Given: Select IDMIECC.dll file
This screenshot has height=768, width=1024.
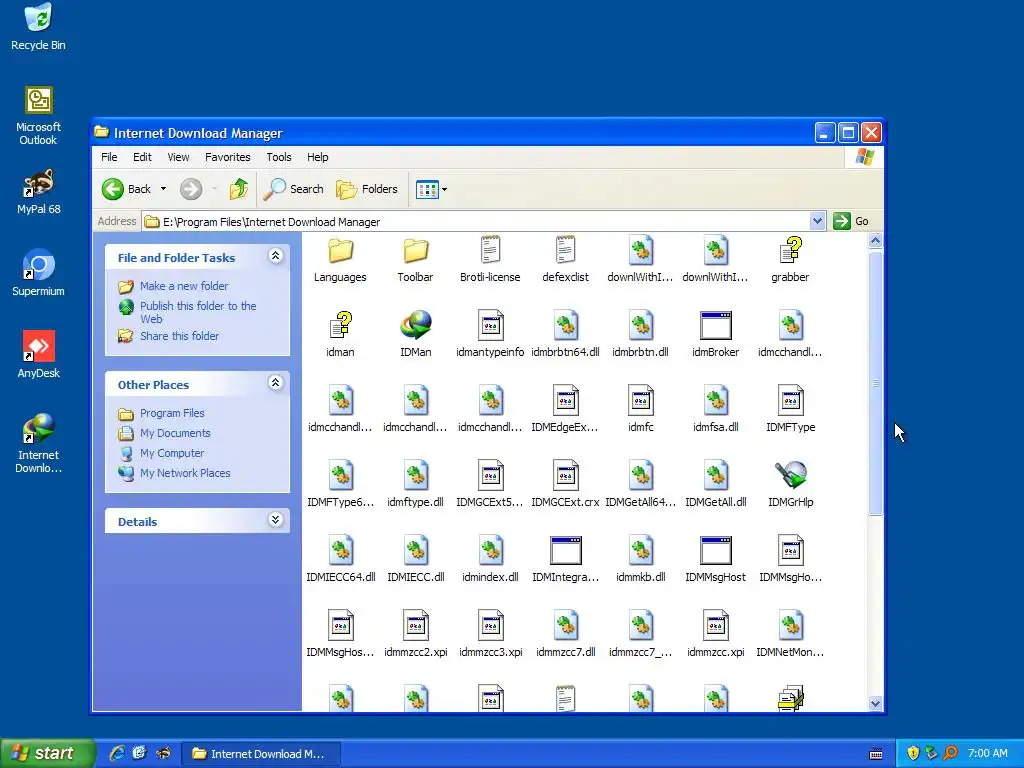Looking at the screenshot, I should click(415, 560).
